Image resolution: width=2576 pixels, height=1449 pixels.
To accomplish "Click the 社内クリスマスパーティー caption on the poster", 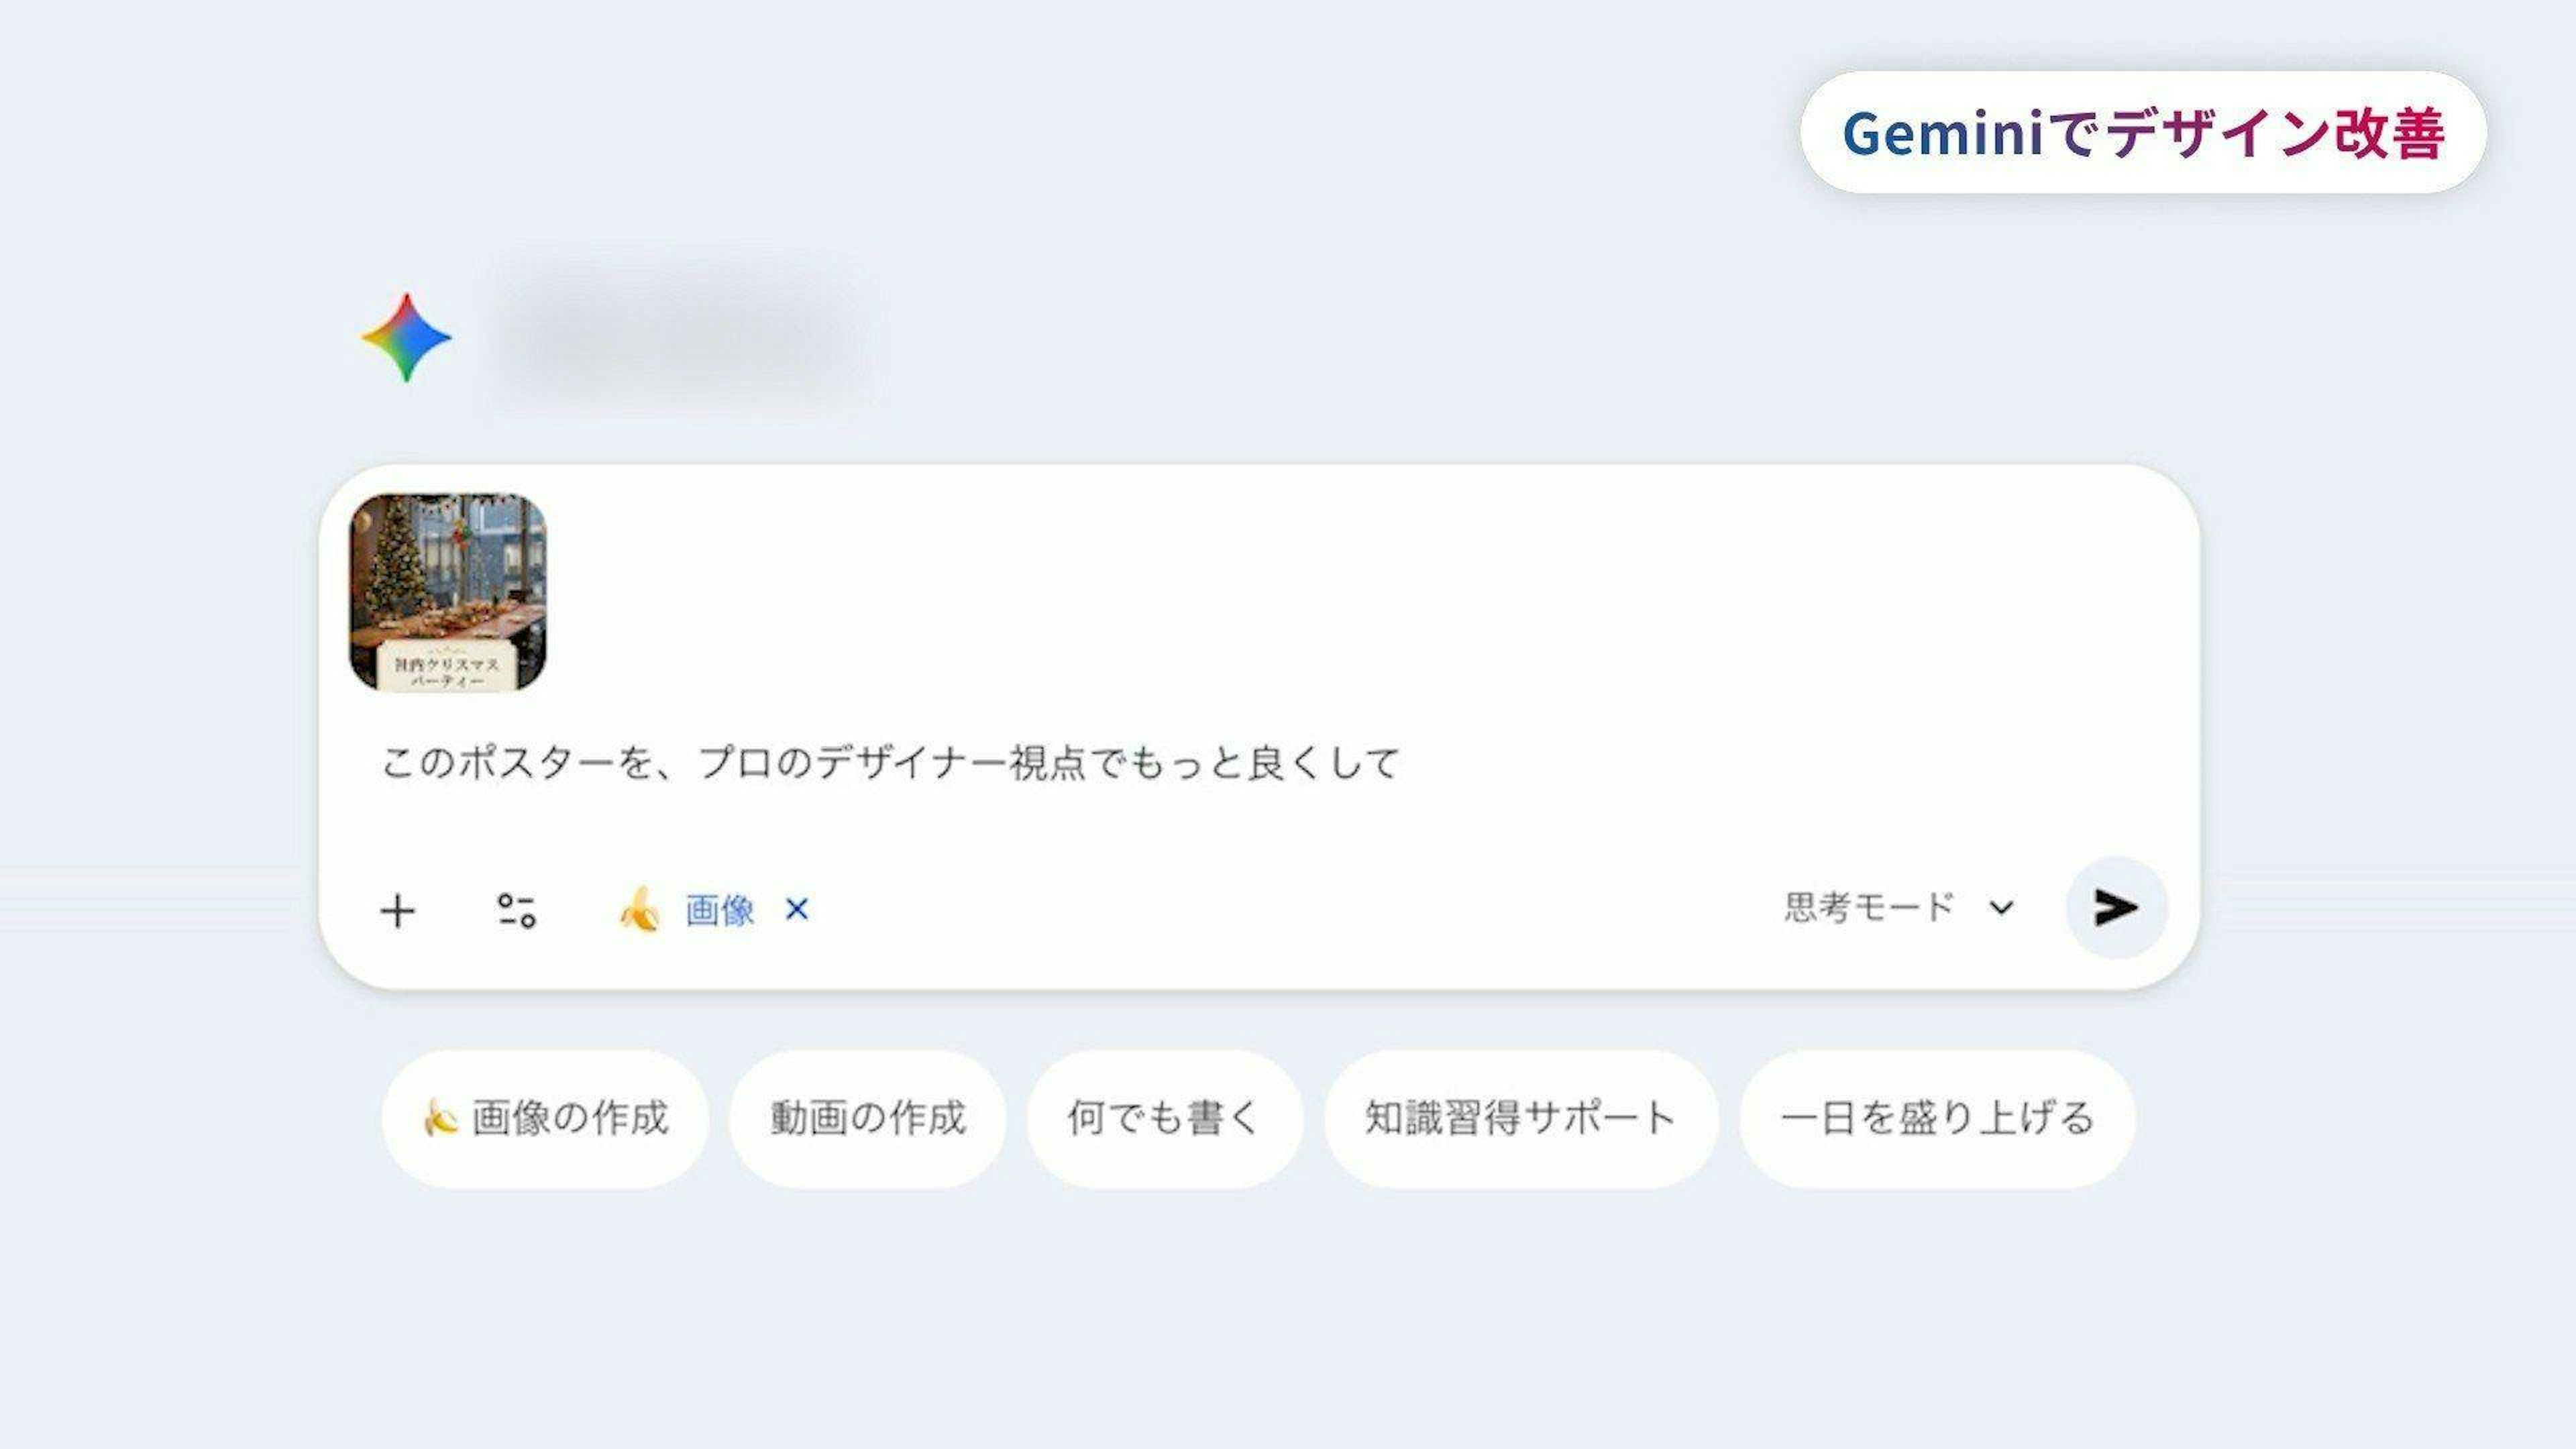I will pyautogui.click(x=447, y=671).
